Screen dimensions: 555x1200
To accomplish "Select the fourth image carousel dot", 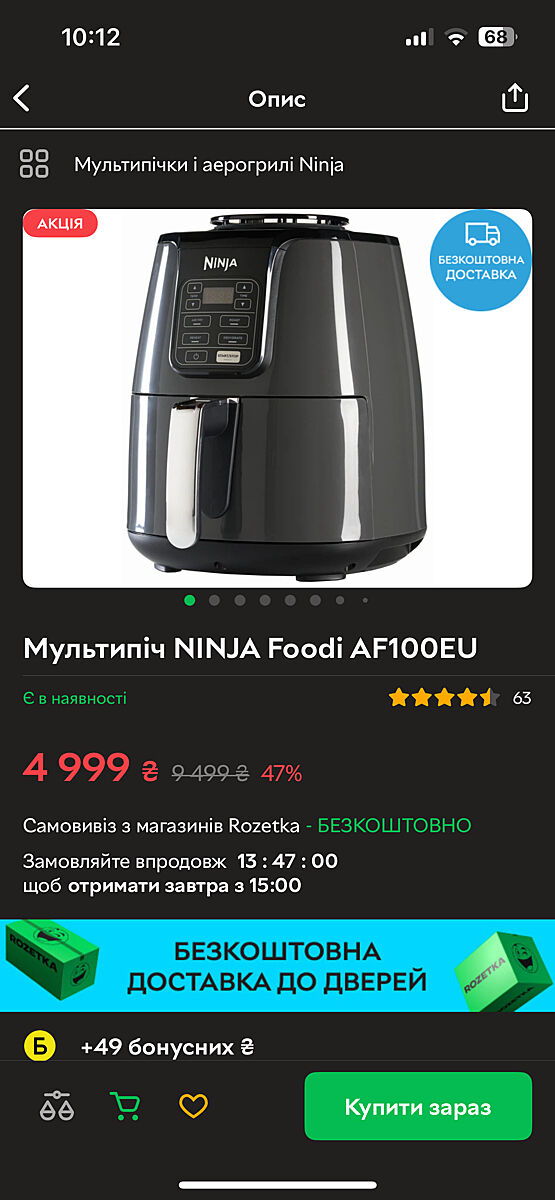I will click(265, 601).
